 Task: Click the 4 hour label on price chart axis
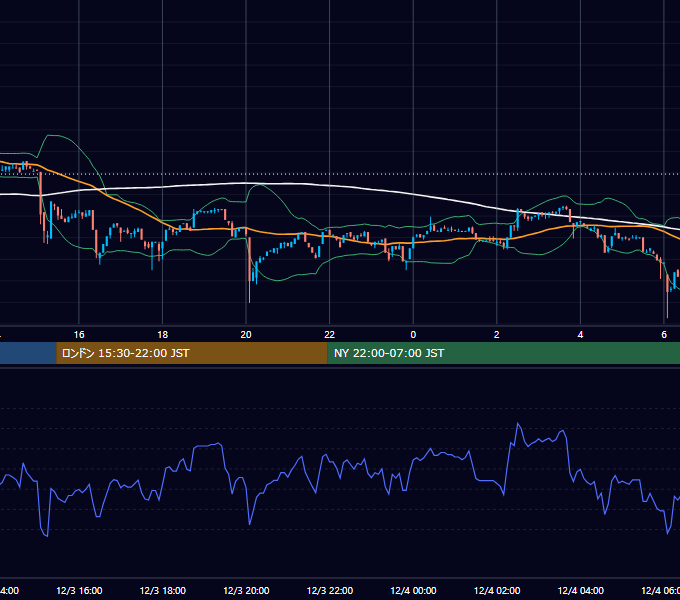tap(580, 335)
